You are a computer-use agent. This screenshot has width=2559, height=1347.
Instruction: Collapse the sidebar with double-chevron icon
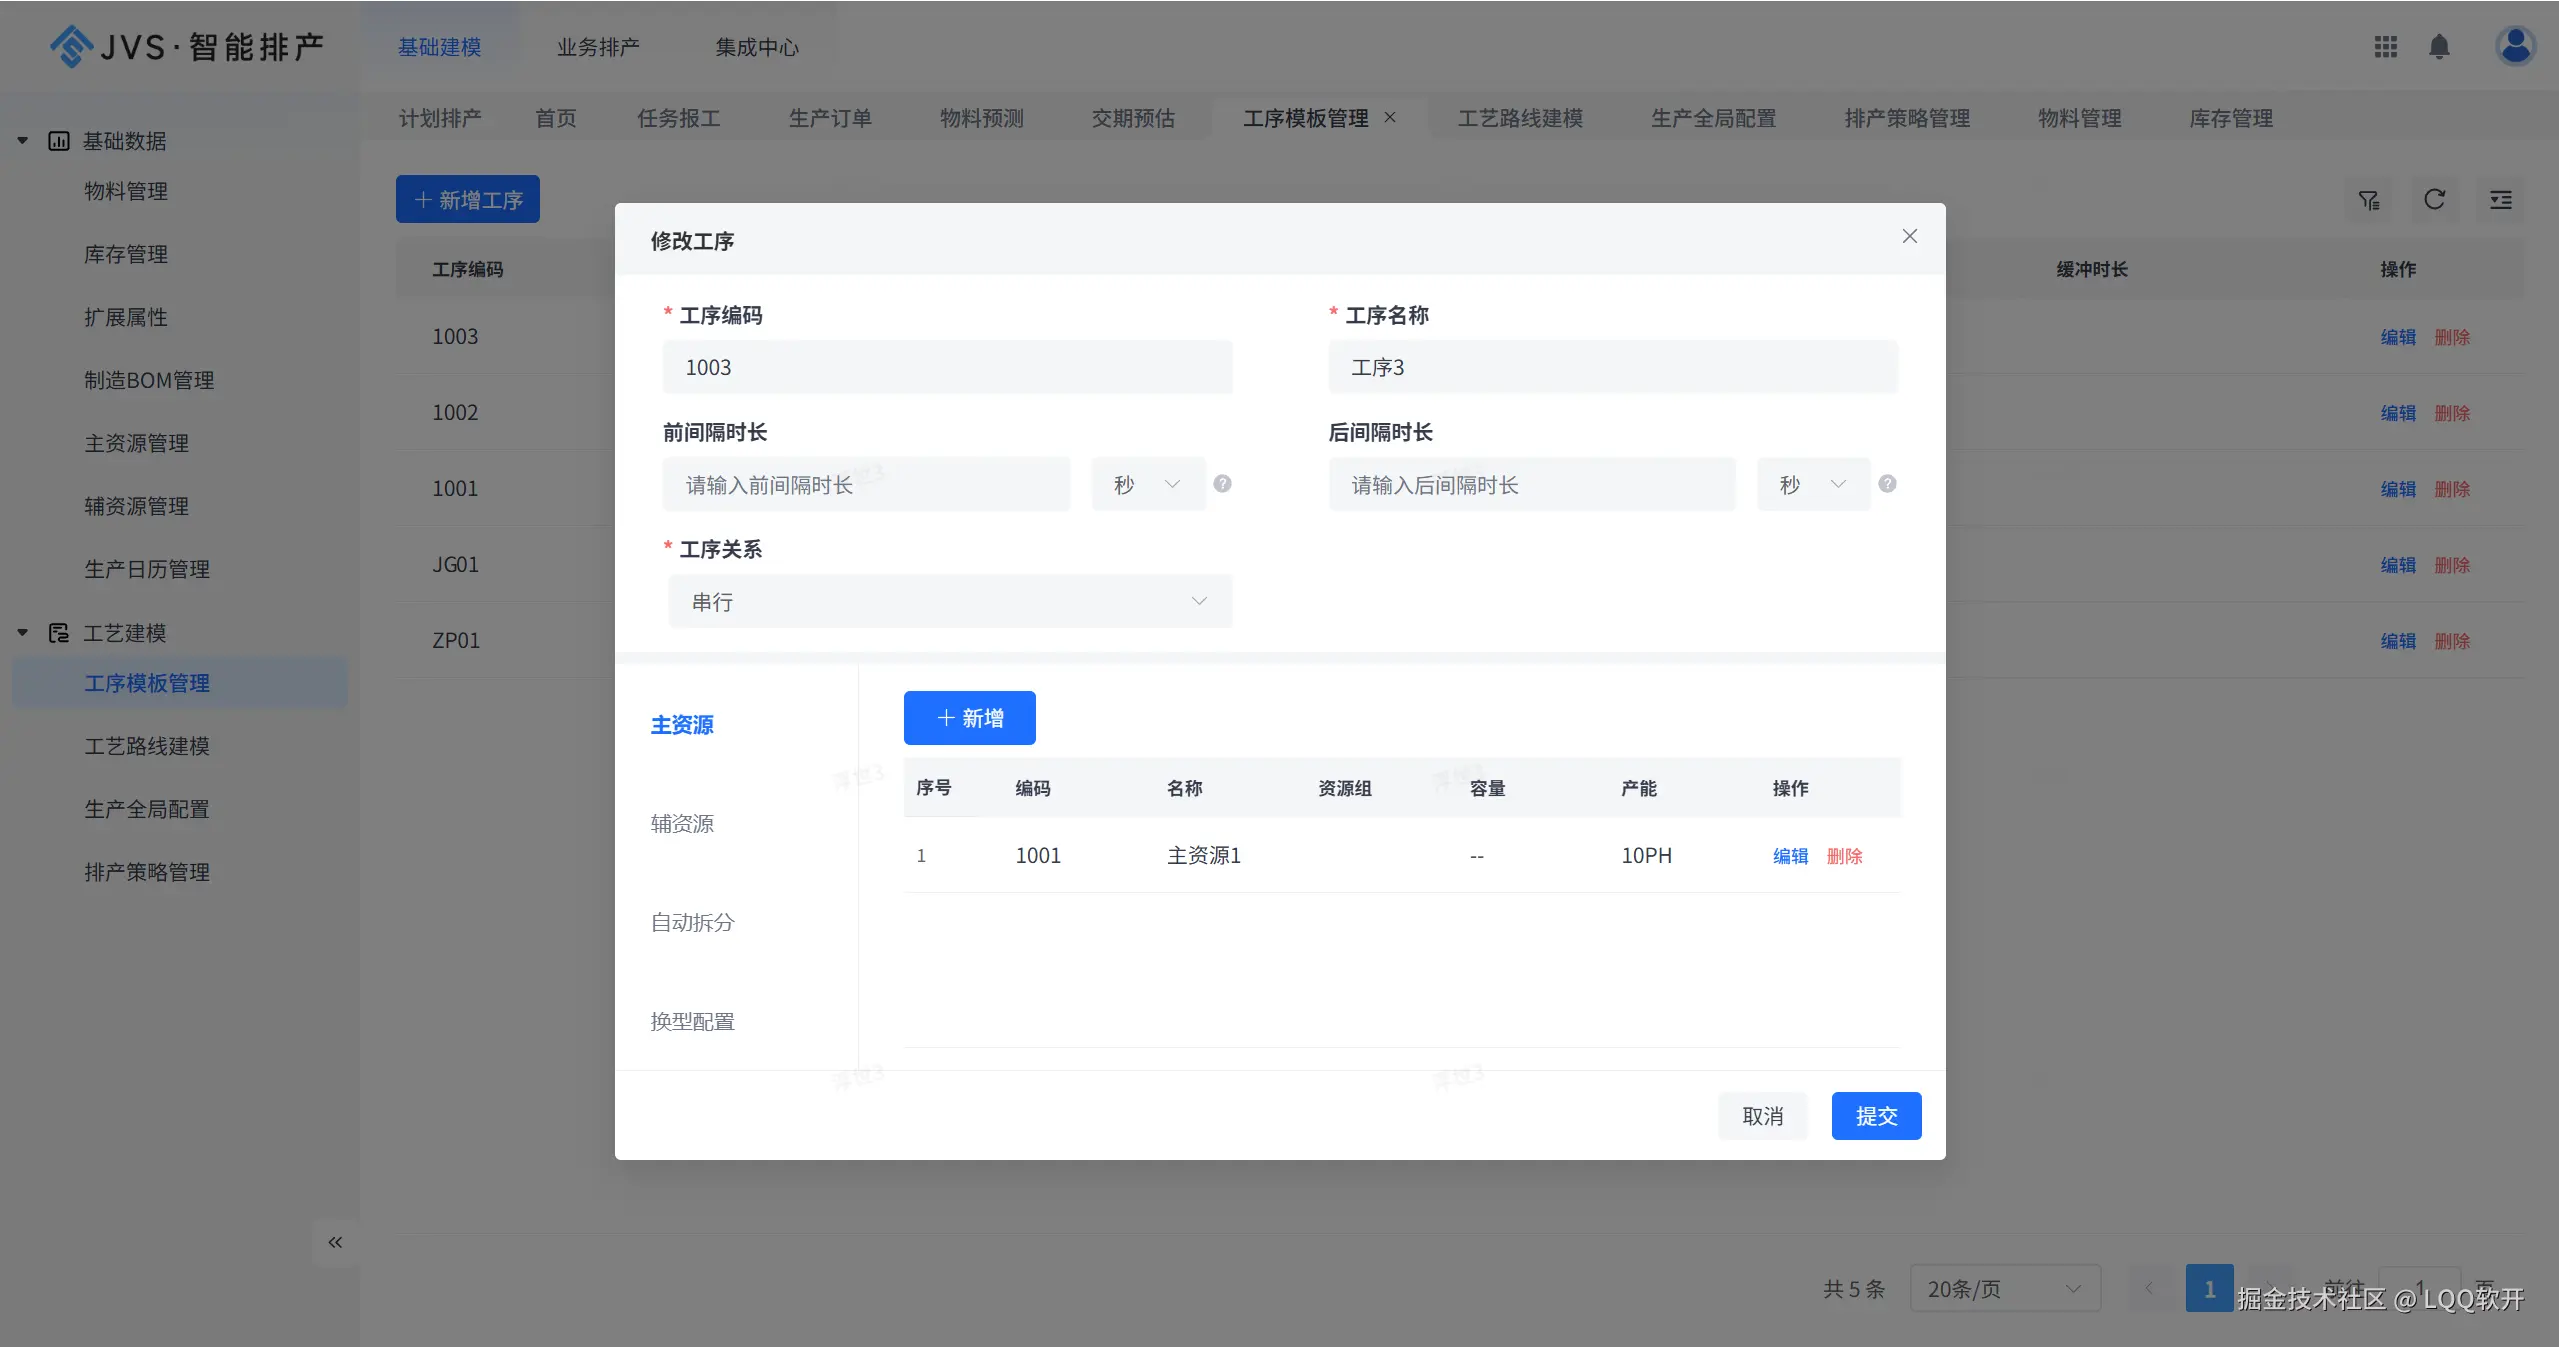point(335,1242)
